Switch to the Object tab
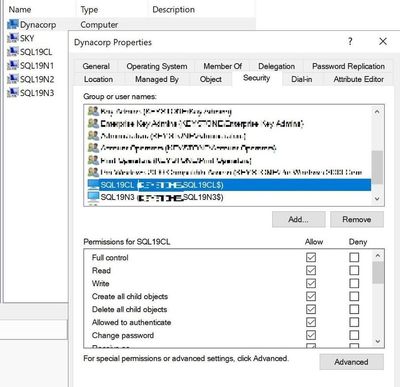The width and height of the screenshot is (400, 387). pos(211,79)
